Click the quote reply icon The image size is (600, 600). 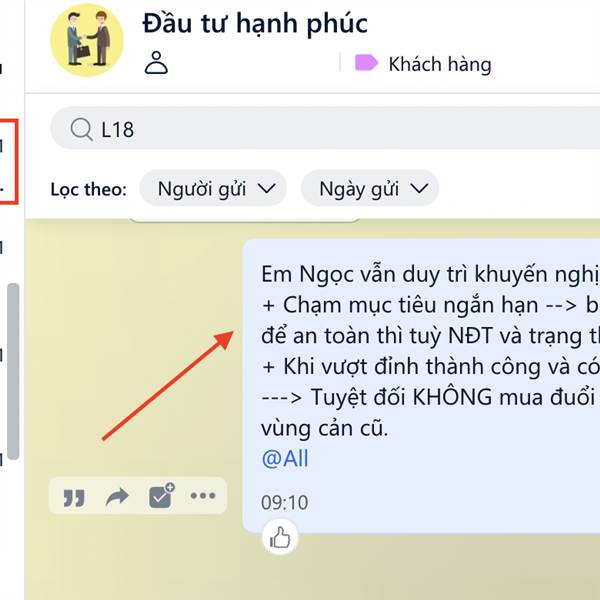pyautogui.click(x=73, y=497)
